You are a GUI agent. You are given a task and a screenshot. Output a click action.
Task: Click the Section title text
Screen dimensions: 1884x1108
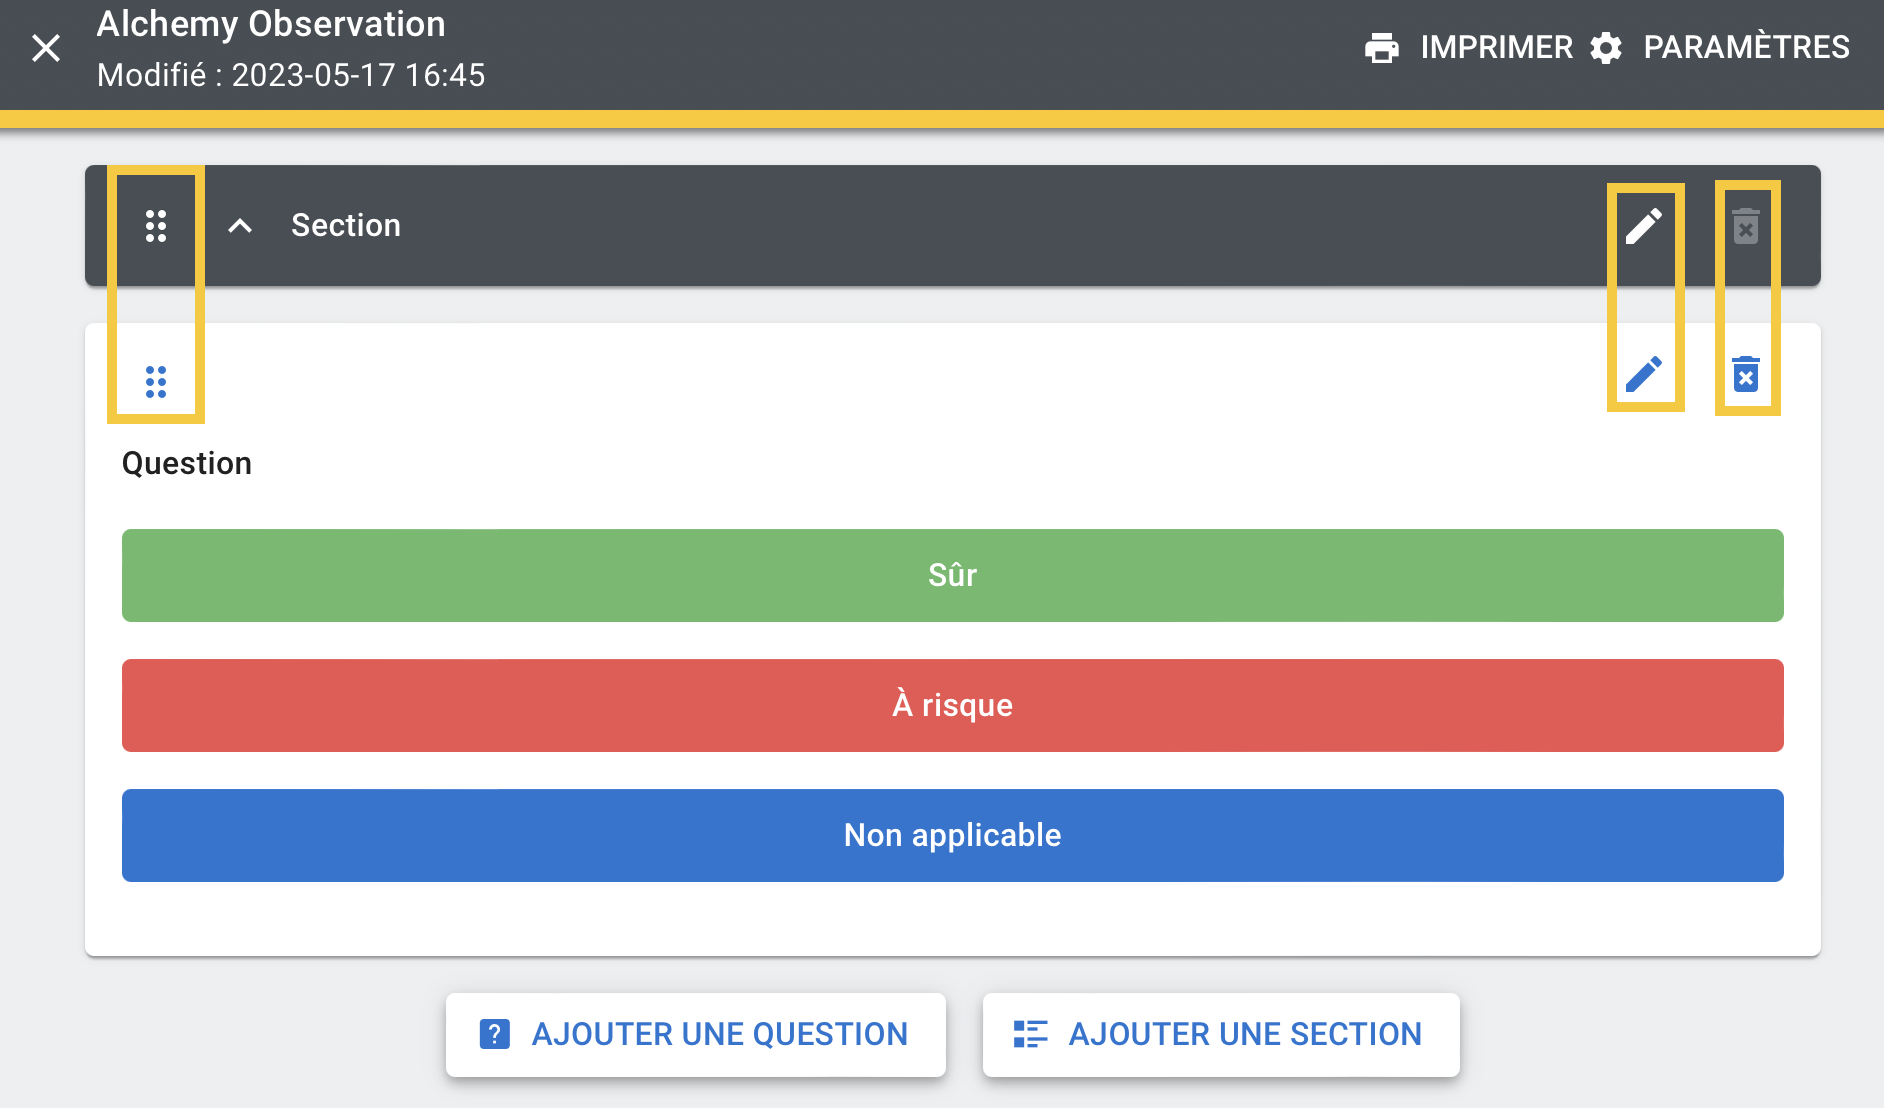pyautogui.click(x=346, y=226)
